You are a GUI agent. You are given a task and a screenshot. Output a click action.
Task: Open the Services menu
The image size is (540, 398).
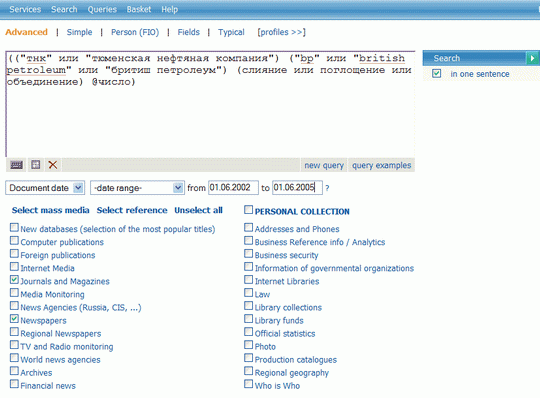[x=25, y=9]
